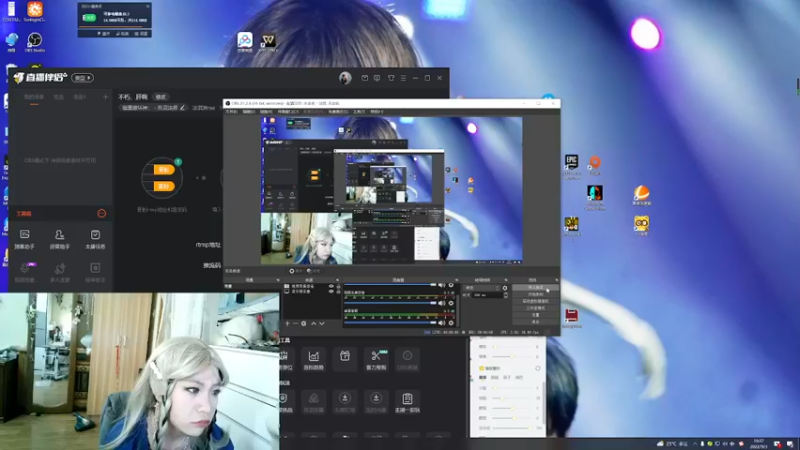The image size is (800, 450).
Task: Click the 修改 button beside the stream title
Action: (161, 97)
